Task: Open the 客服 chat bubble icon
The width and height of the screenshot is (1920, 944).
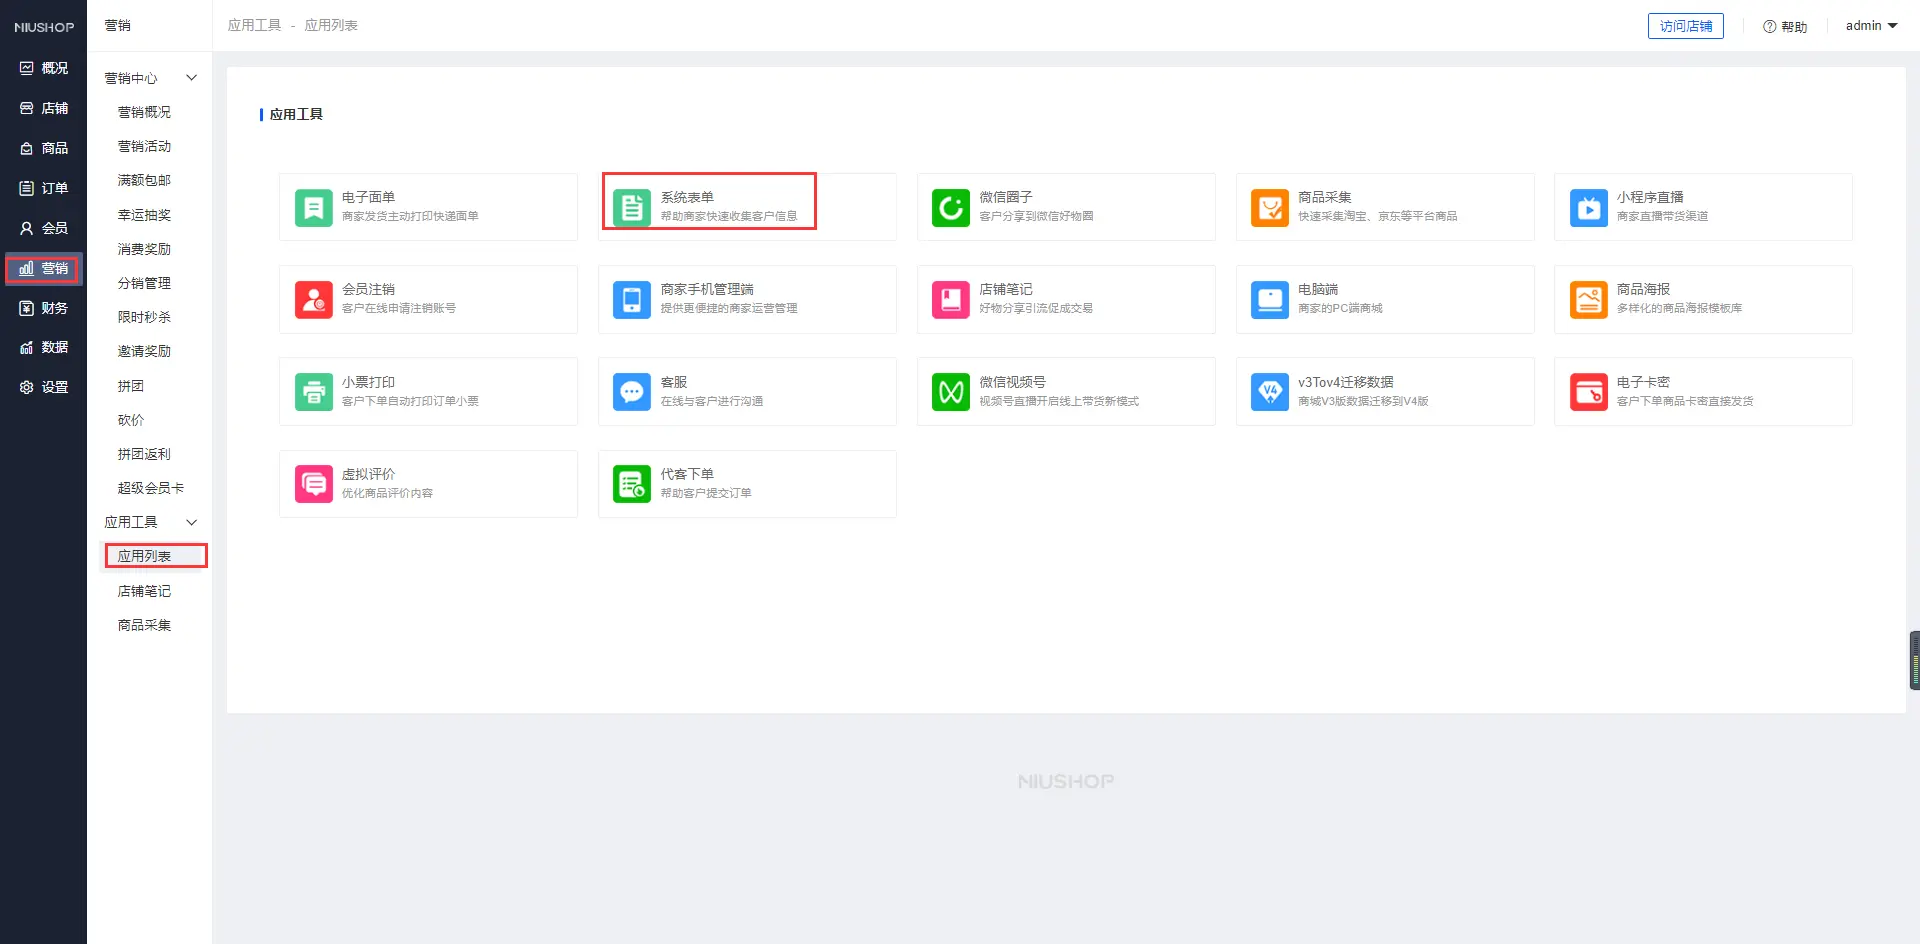Action: coord(631,392)
